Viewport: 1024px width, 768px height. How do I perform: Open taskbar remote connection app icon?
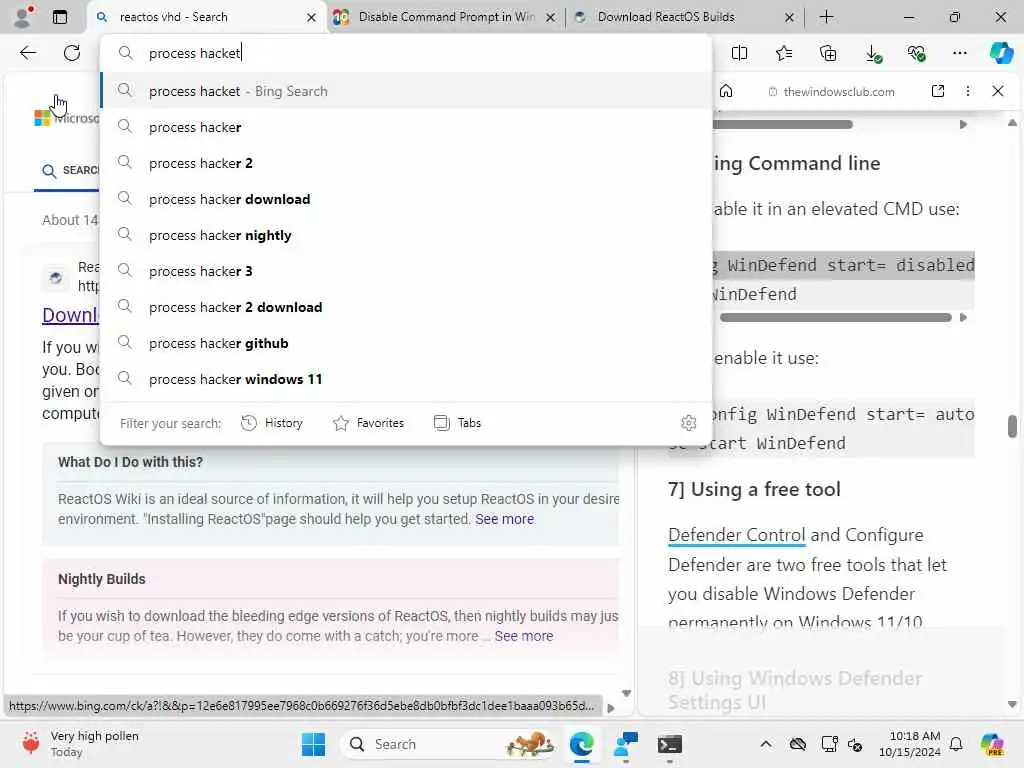tap(626, 744)
